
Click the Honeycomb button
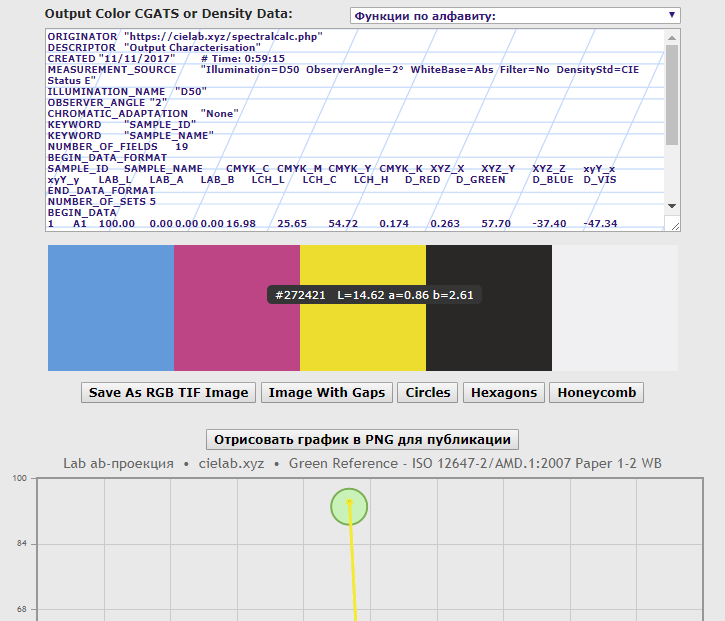pos(596,393)
